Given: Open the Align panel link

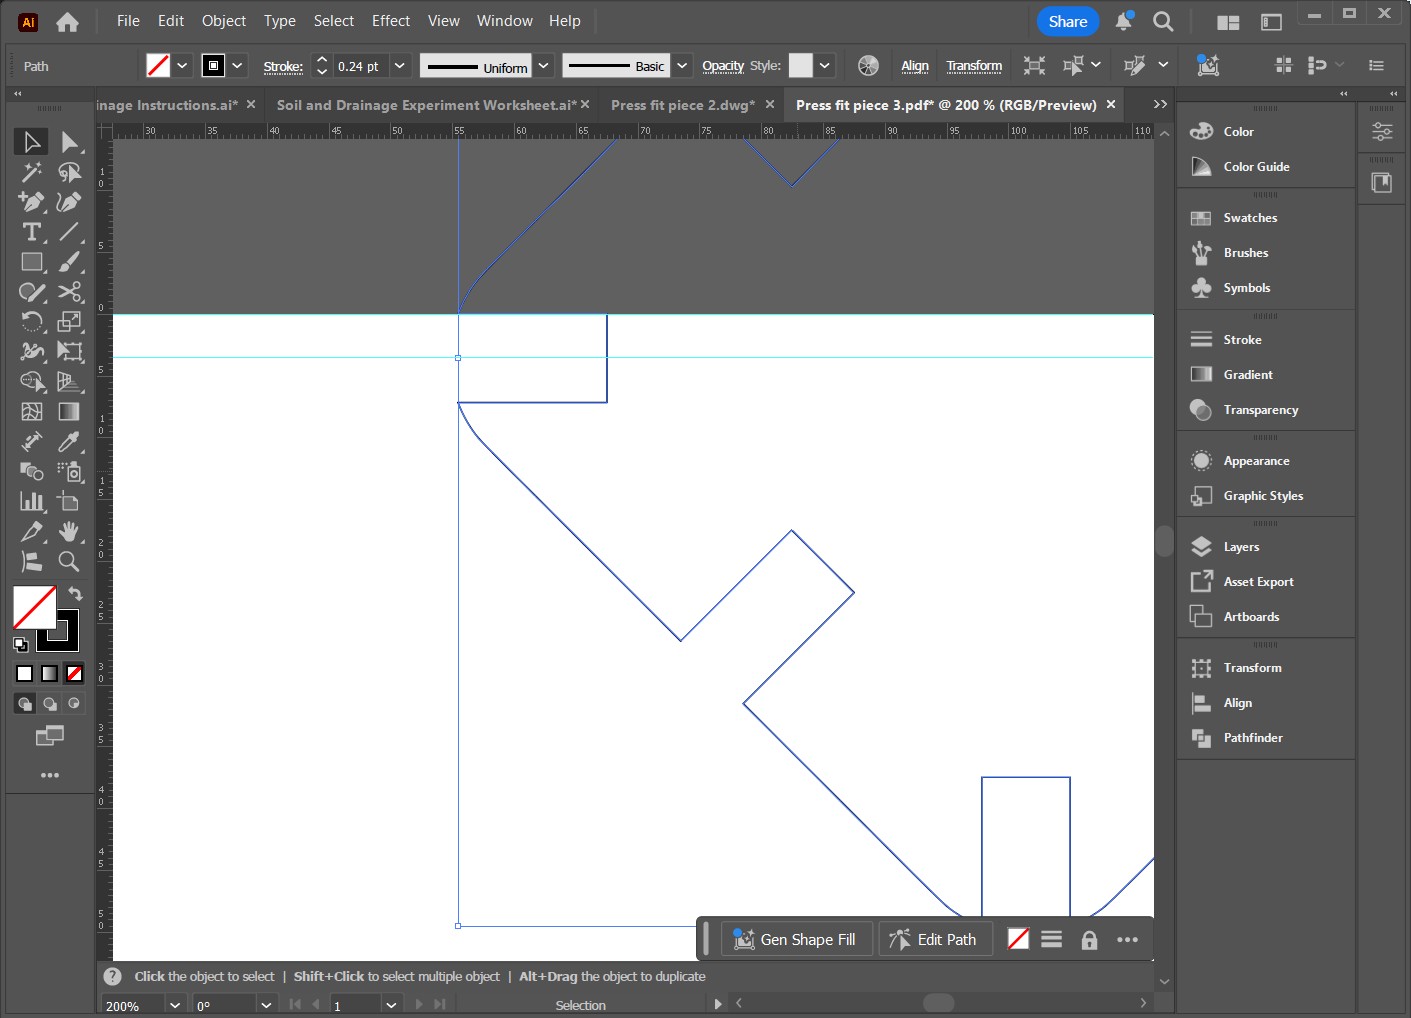Looking at the screenshot, I should [x=915, y=66].
